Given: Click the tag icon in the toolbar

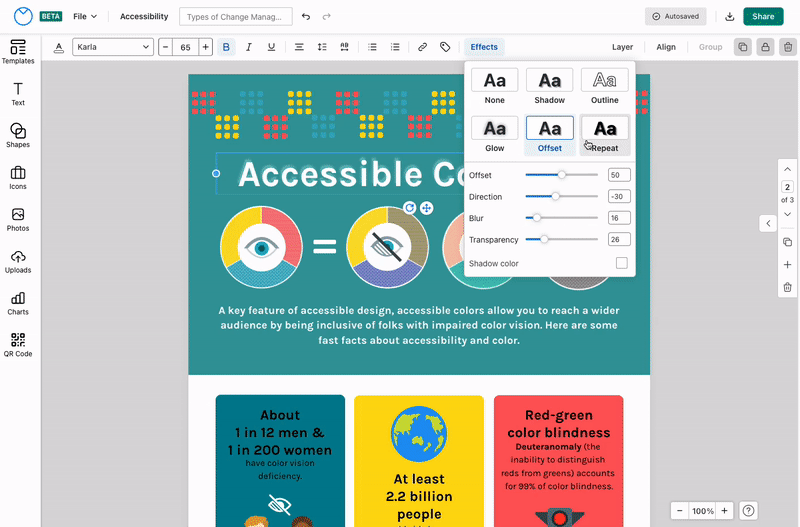Looking at the screenshot, I should click(x=445, y=47).
